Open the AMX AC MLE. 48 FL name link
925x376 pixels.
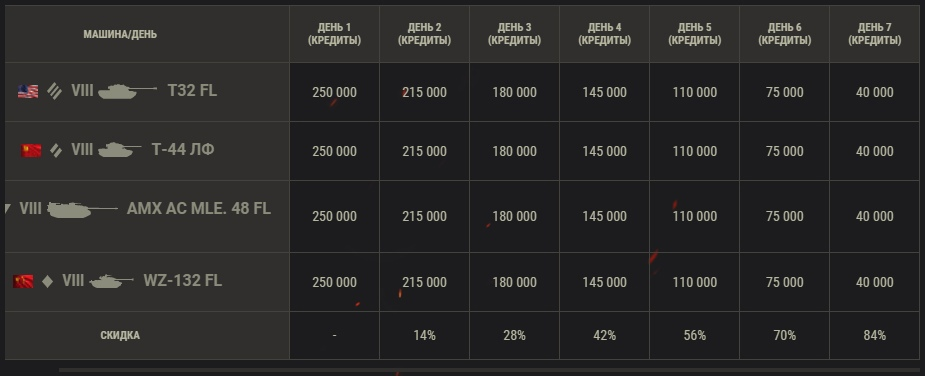tap(199, 208)
